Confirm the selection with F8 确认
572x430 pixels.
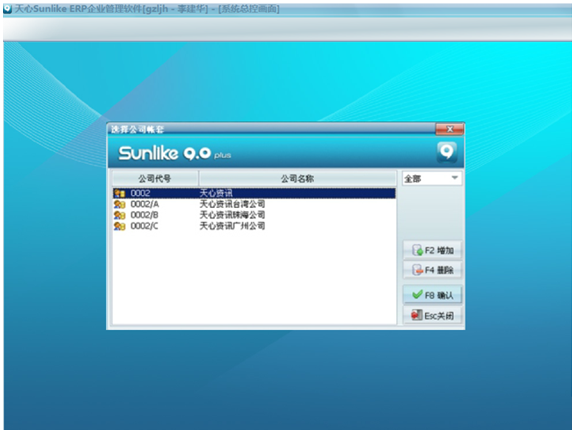(x=432, y=295)
